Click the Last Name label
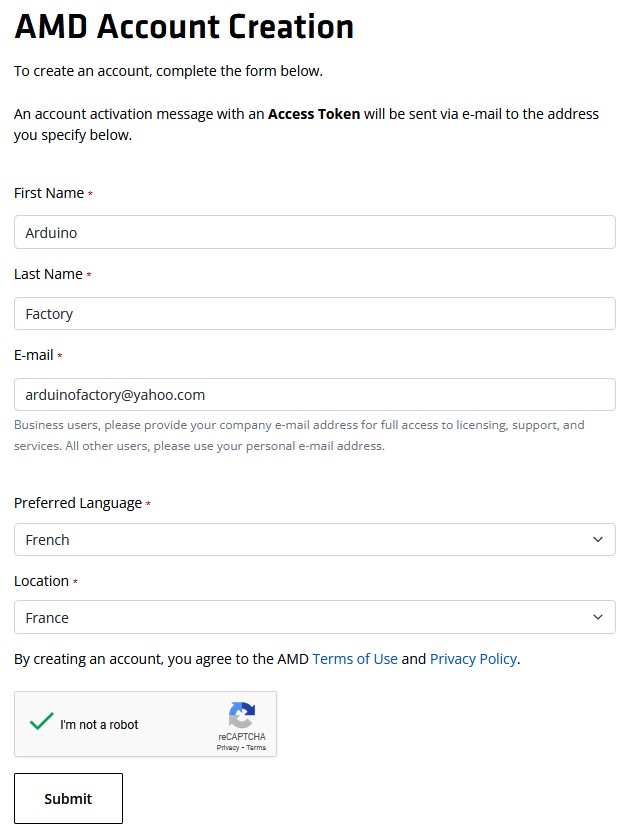 [x=48, y=274]
